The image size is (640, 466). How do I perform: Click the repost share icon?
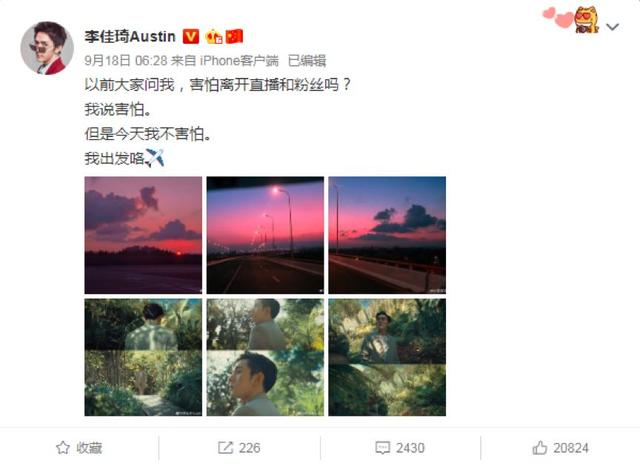click(x=225, y=448)
